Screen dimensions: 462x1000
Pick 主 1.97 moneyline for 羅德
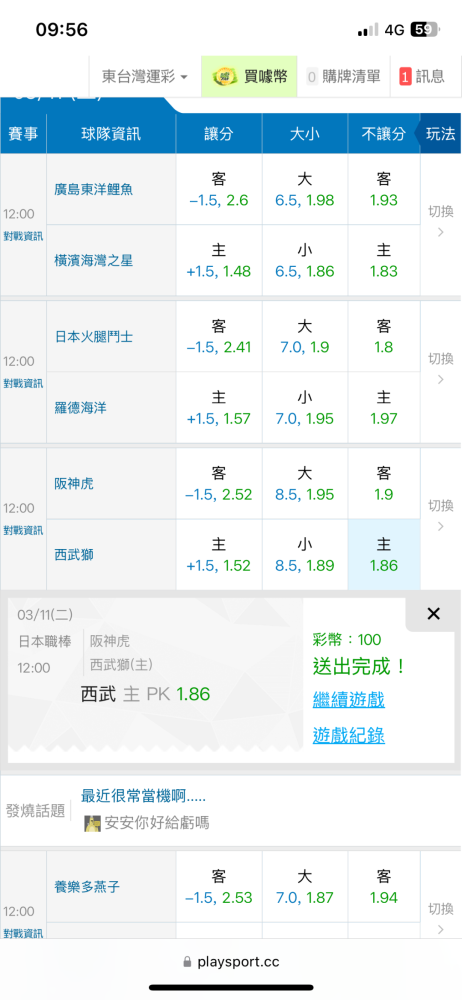tap(384, 408)
